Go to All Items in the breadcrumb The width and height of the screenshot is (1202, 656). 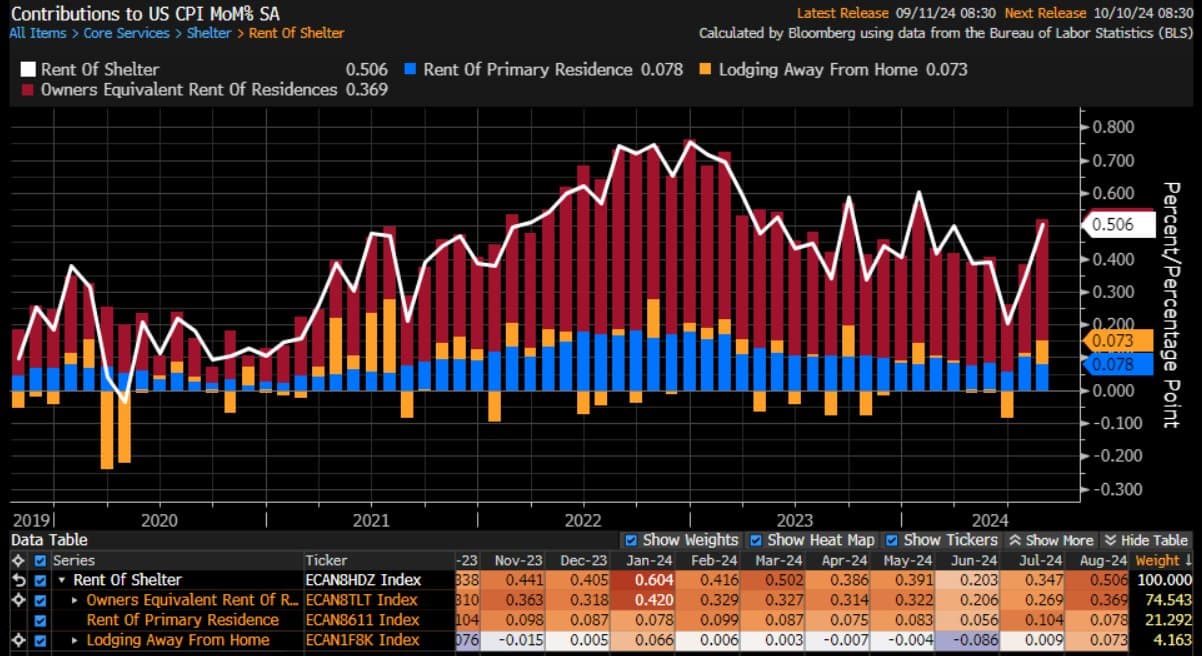coord(38,33)
